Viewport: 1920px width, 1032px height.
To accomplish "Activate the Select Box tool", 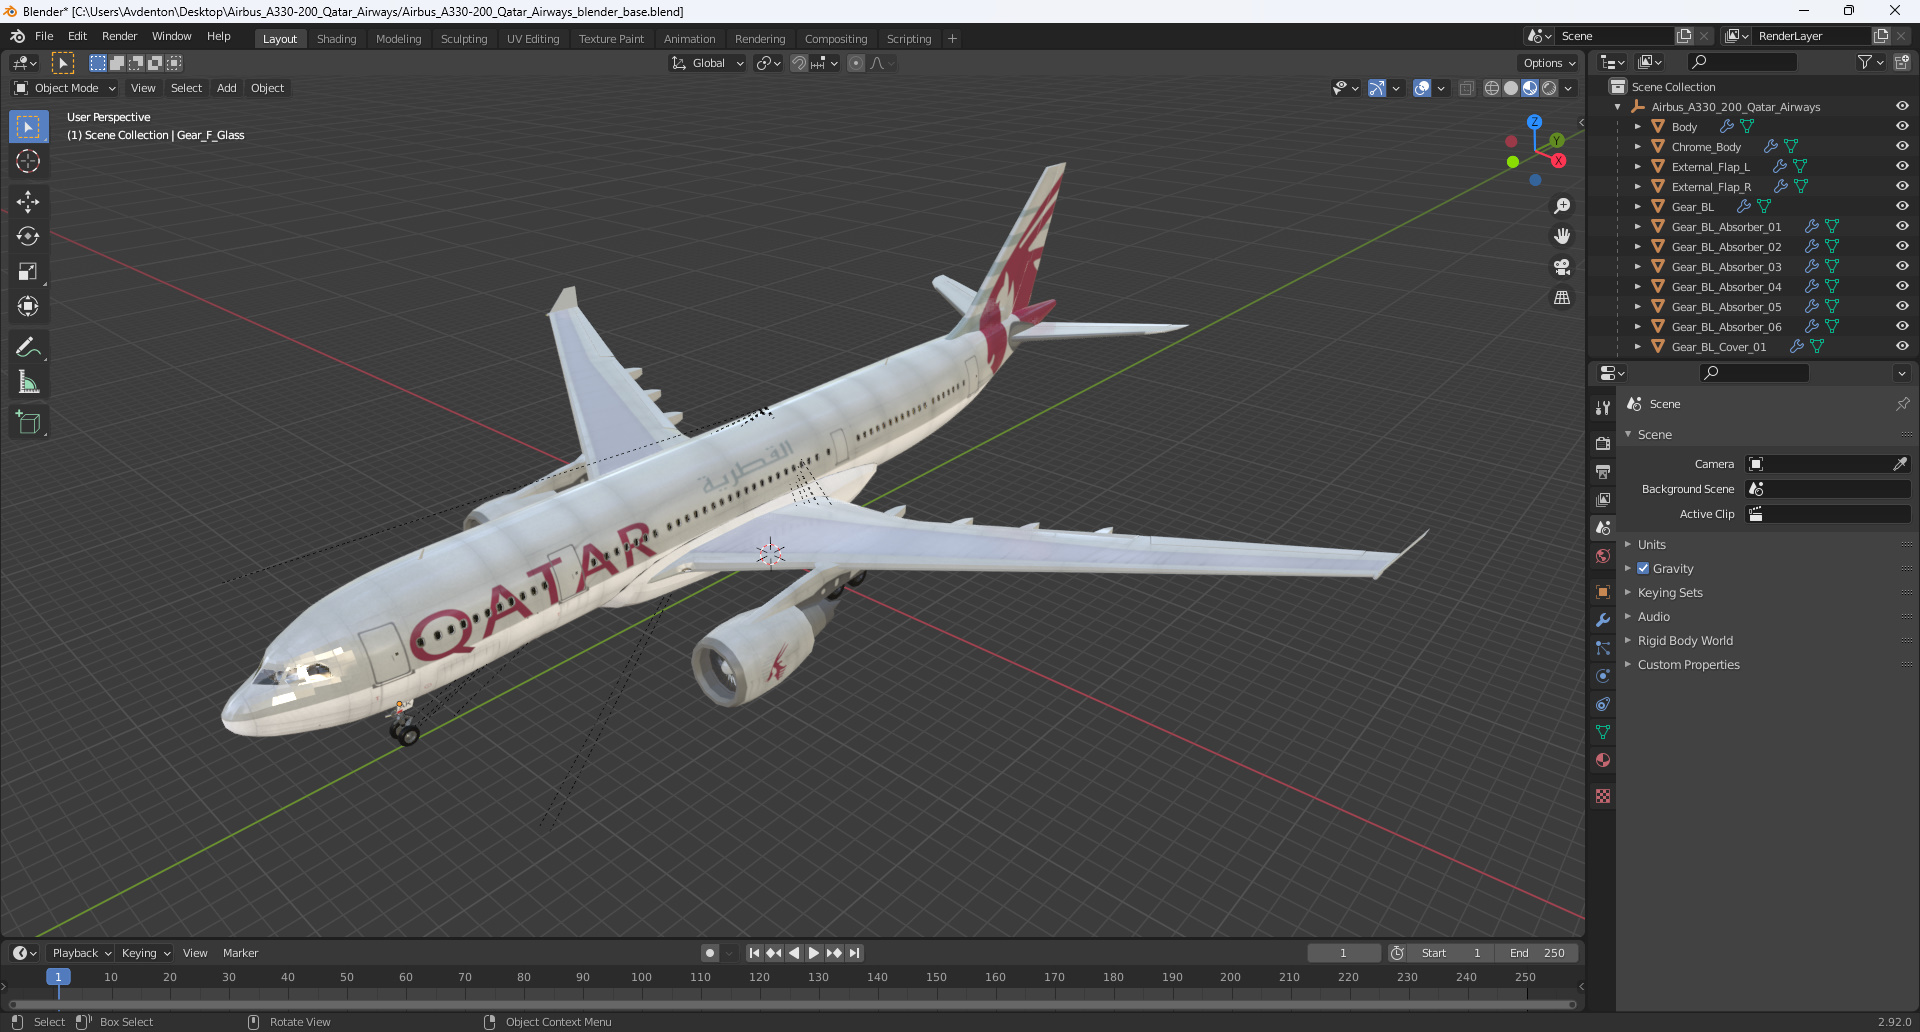I will [x=28, y=126].
